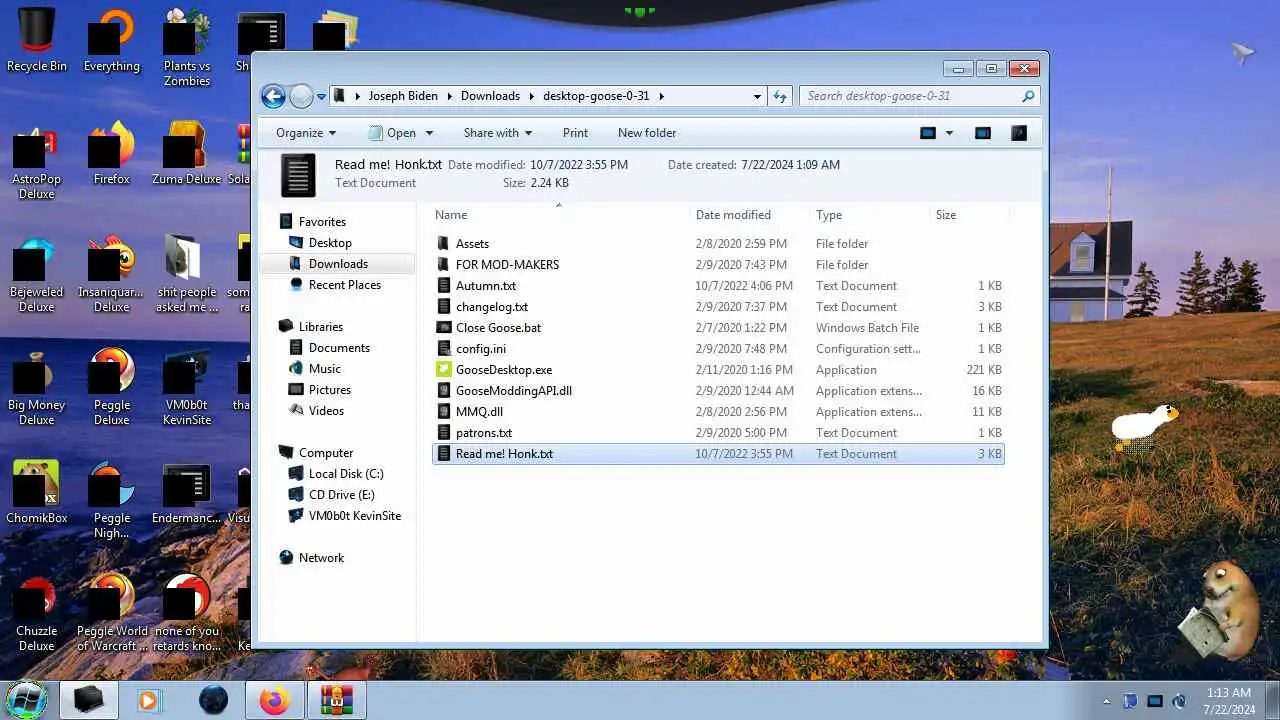Open Firefox desktop shortcut
Viewport: 1280px width, 720px height.
click(x=112, y=154)
